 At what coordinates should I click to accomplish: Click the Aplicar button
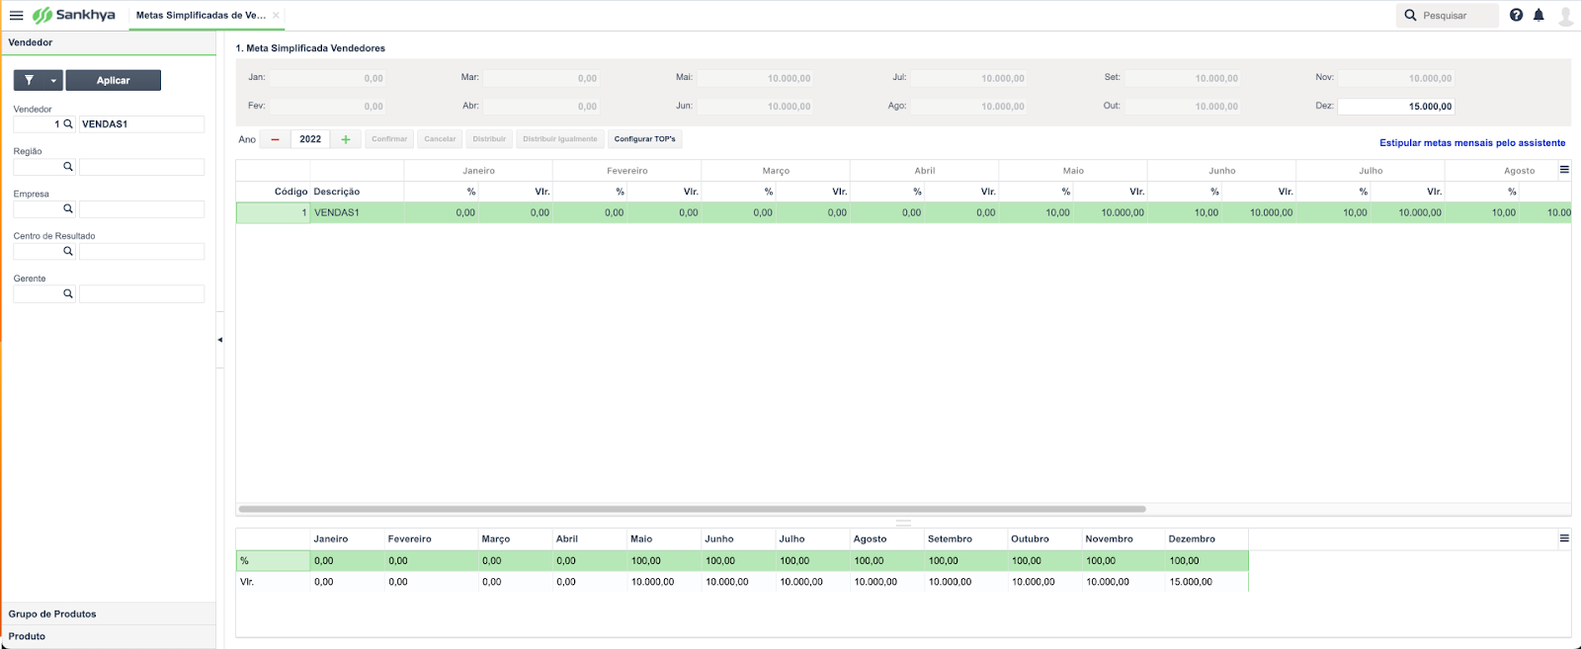pyautogui.click(x=113, y=80)
